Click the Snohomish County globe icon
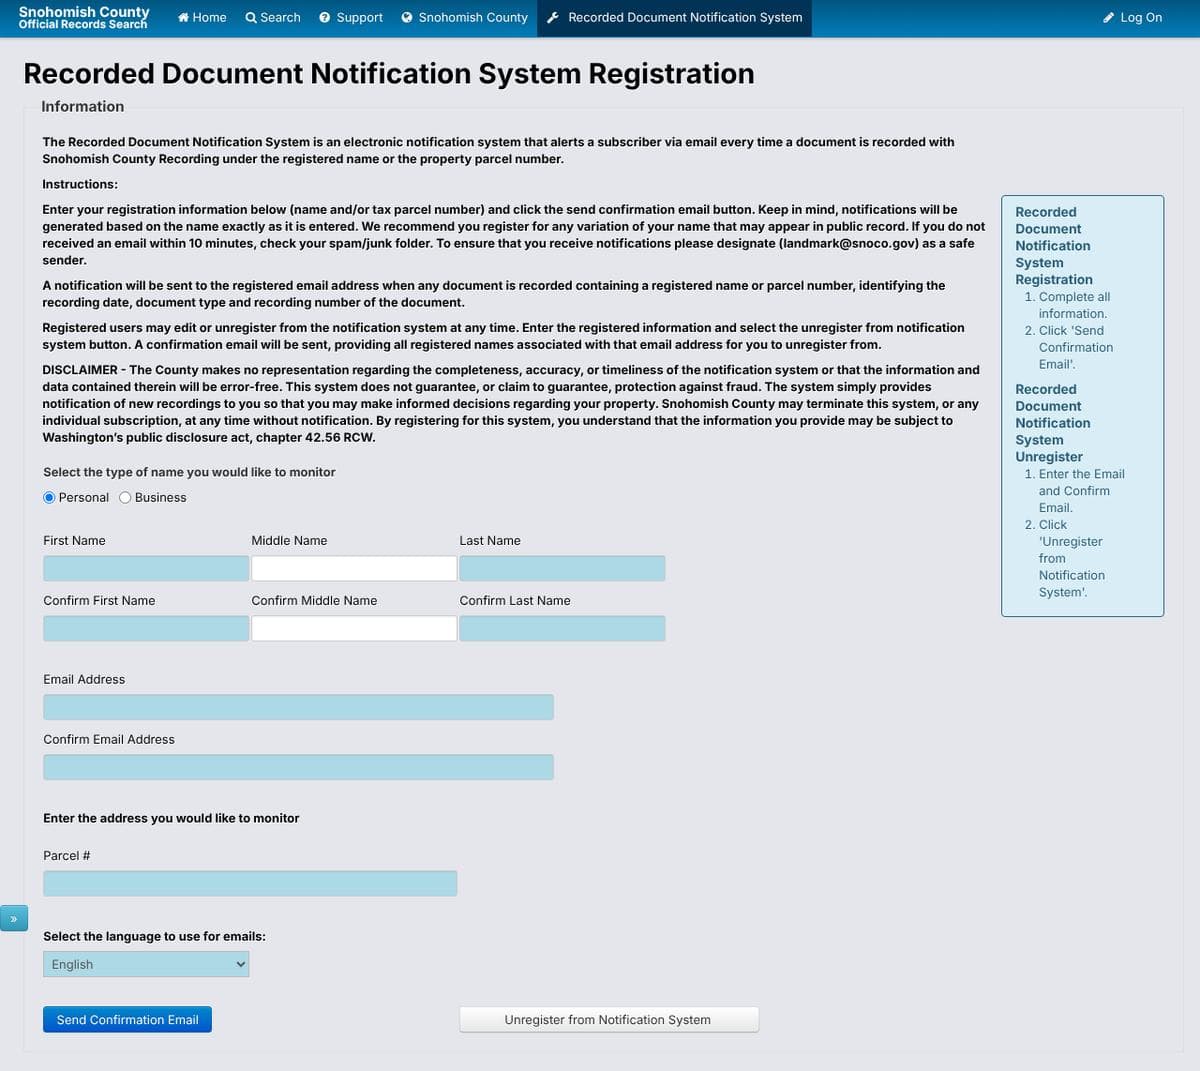1200x1071 pixels. point(407,17)
